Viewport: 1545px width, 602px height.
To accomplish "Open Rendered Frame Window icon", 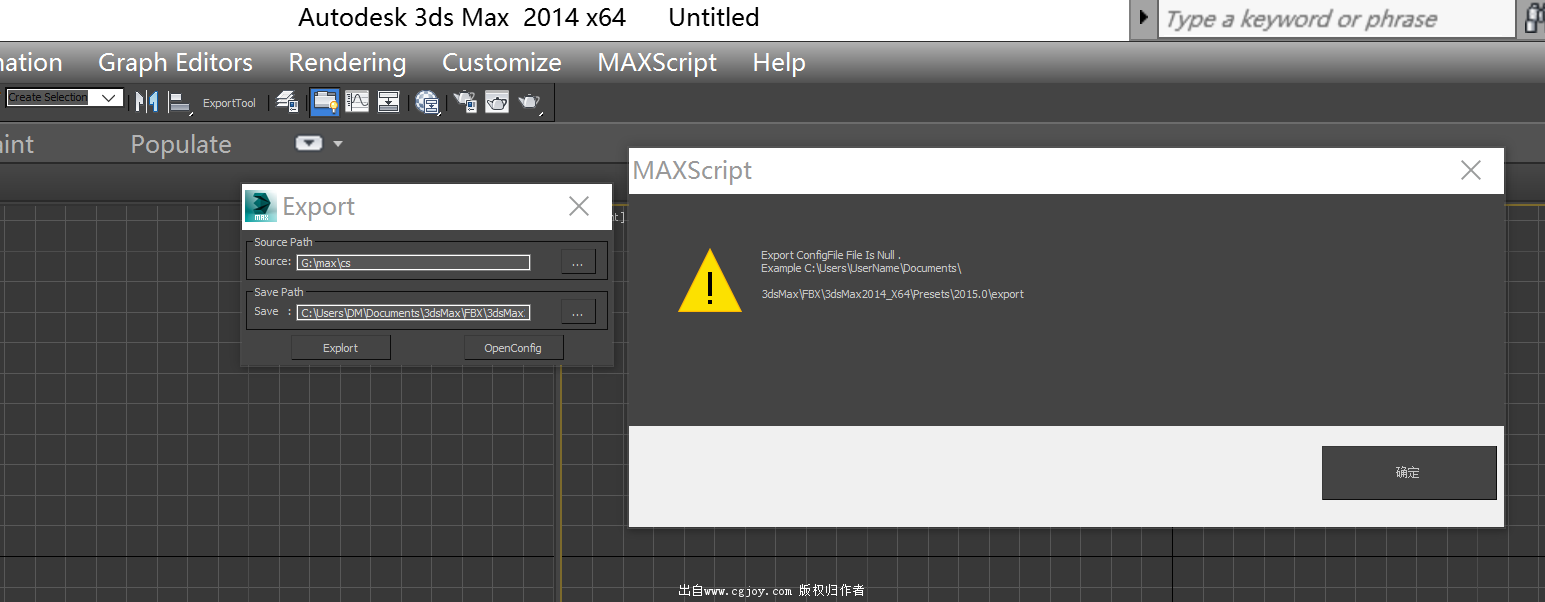I will pyautogui.click(x=497, y=102).
